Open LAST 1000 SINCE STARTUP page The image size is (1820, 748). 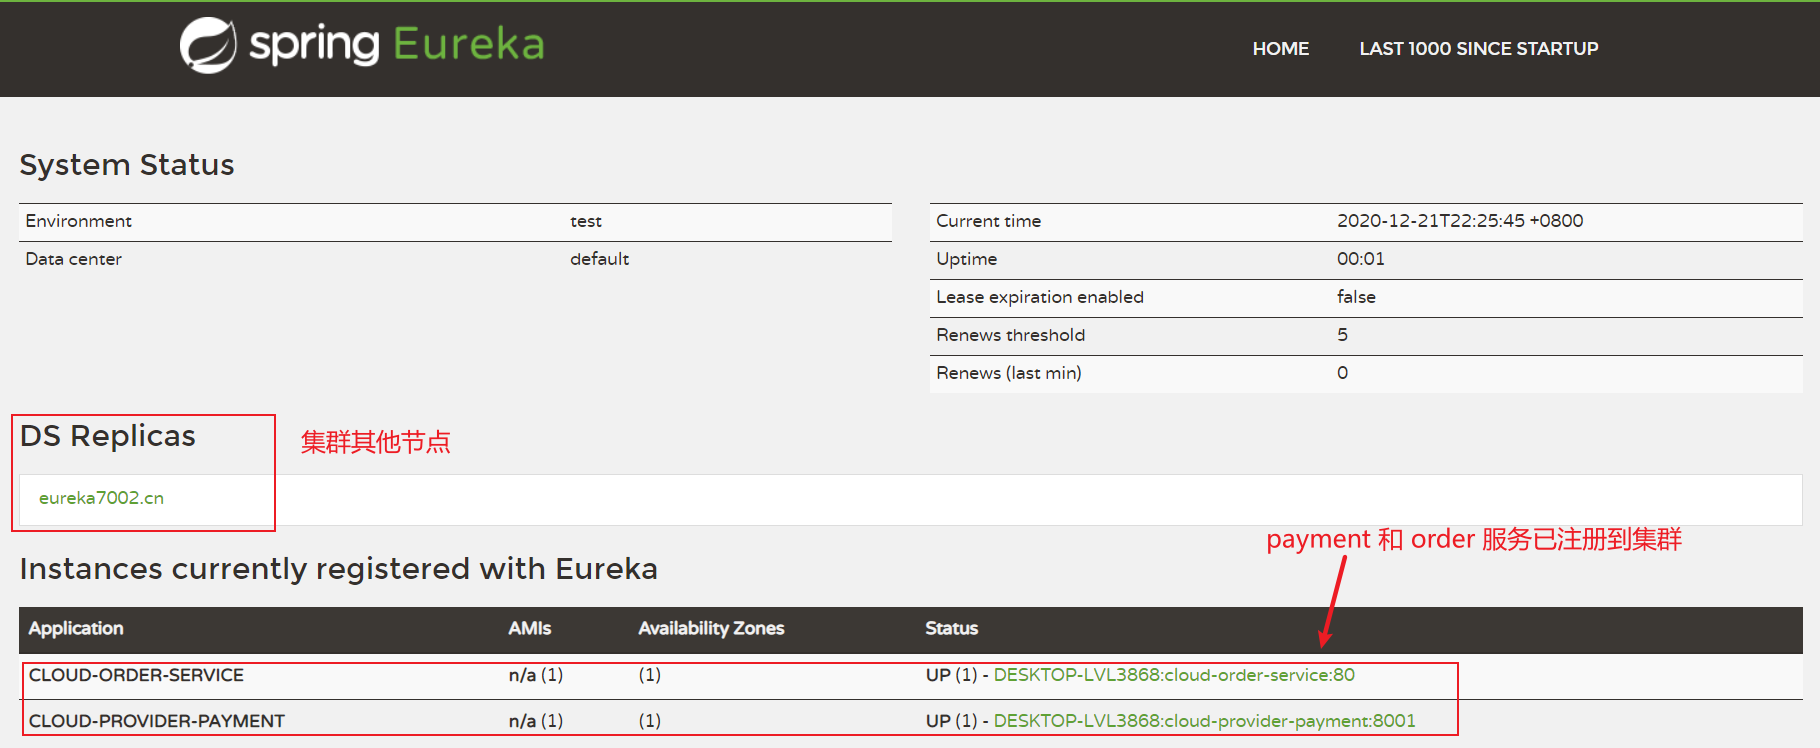pos(1478,48)
